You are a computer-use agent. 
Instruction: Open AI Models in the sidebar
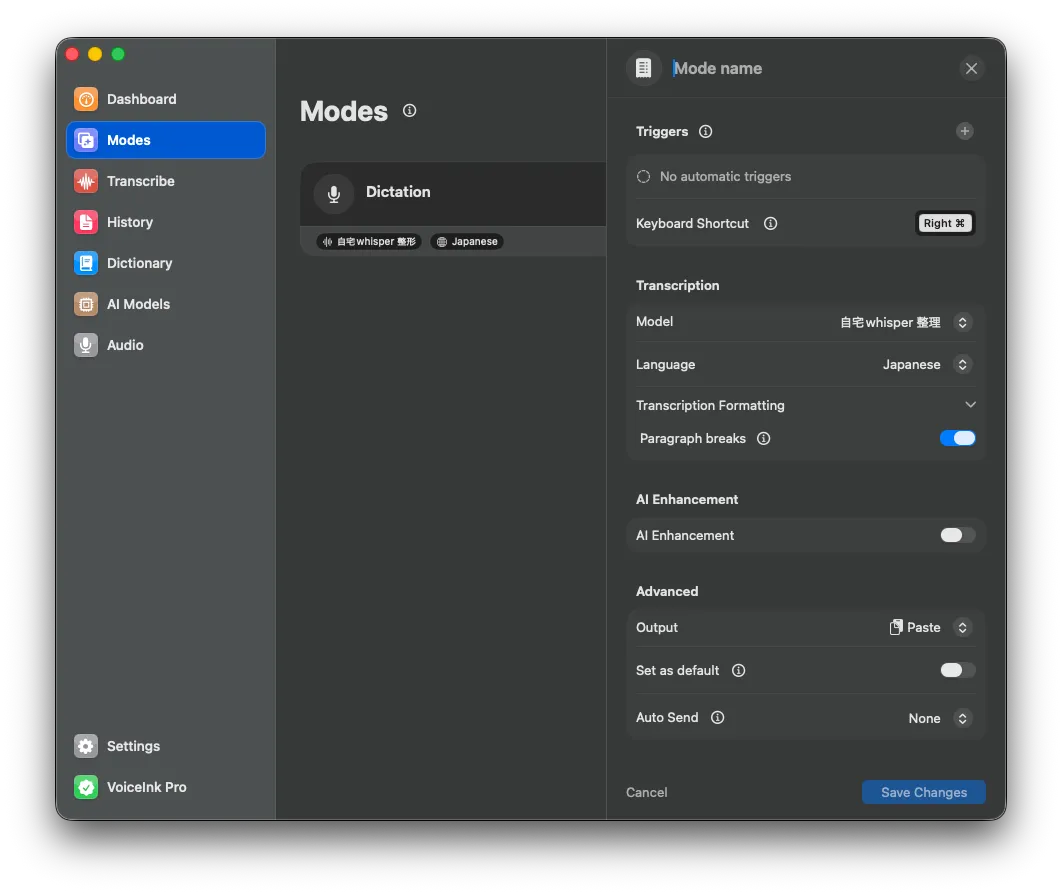point(166,304)
